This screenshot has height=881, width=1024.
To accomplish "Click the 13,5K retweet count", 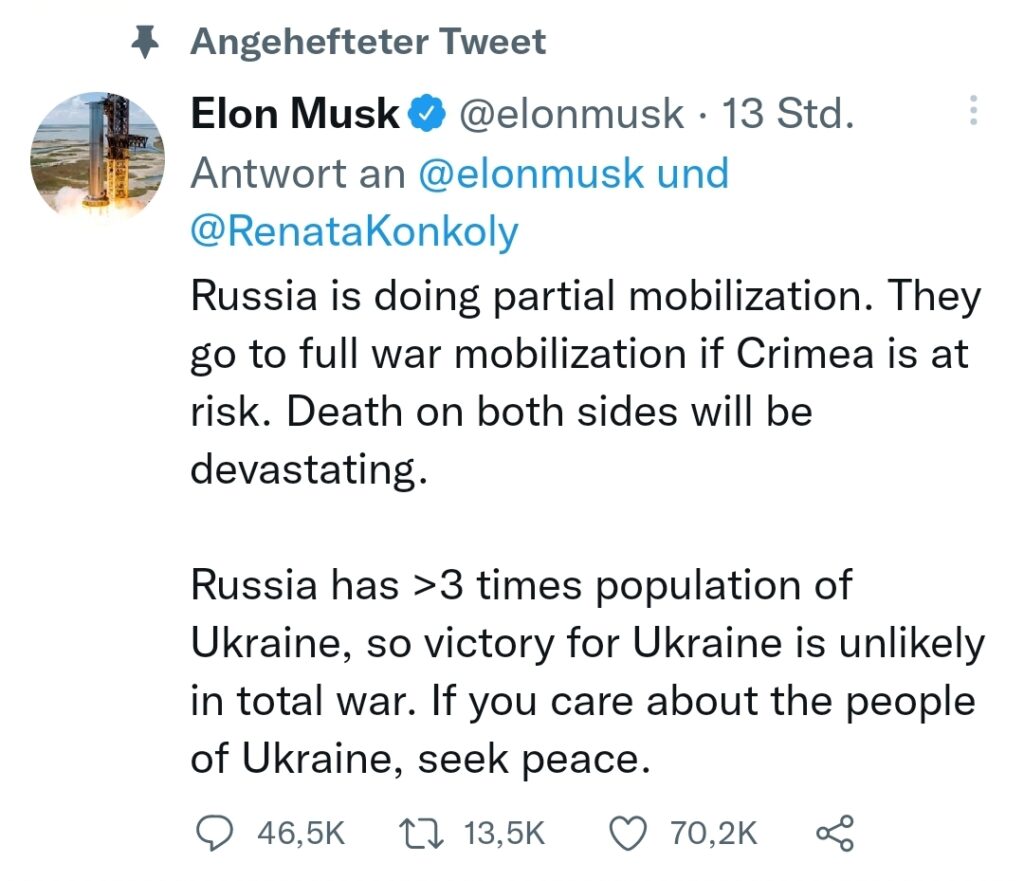I will pos(505,832).
